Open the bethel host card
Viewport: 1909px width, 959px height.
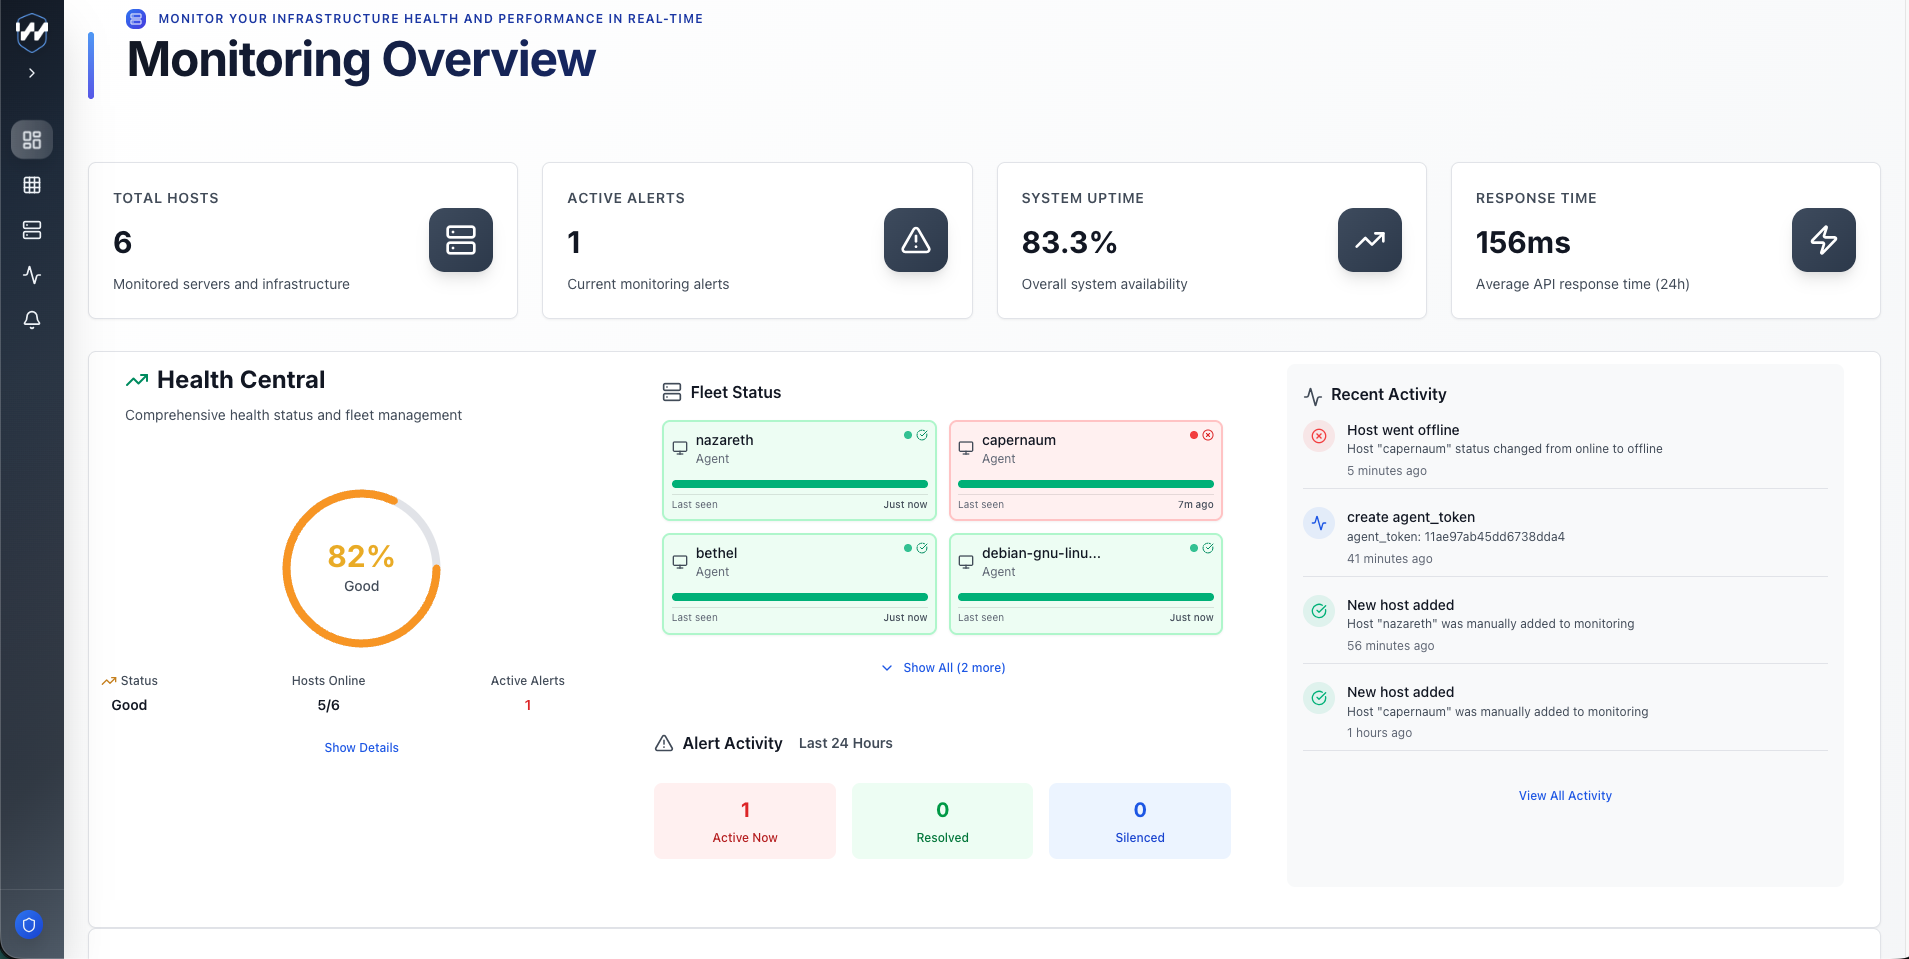[800, 584]
